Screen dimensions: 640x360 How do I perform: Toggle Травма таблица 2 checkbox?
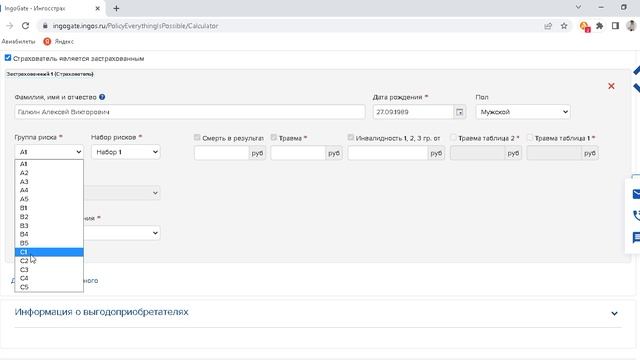(453, 138)
